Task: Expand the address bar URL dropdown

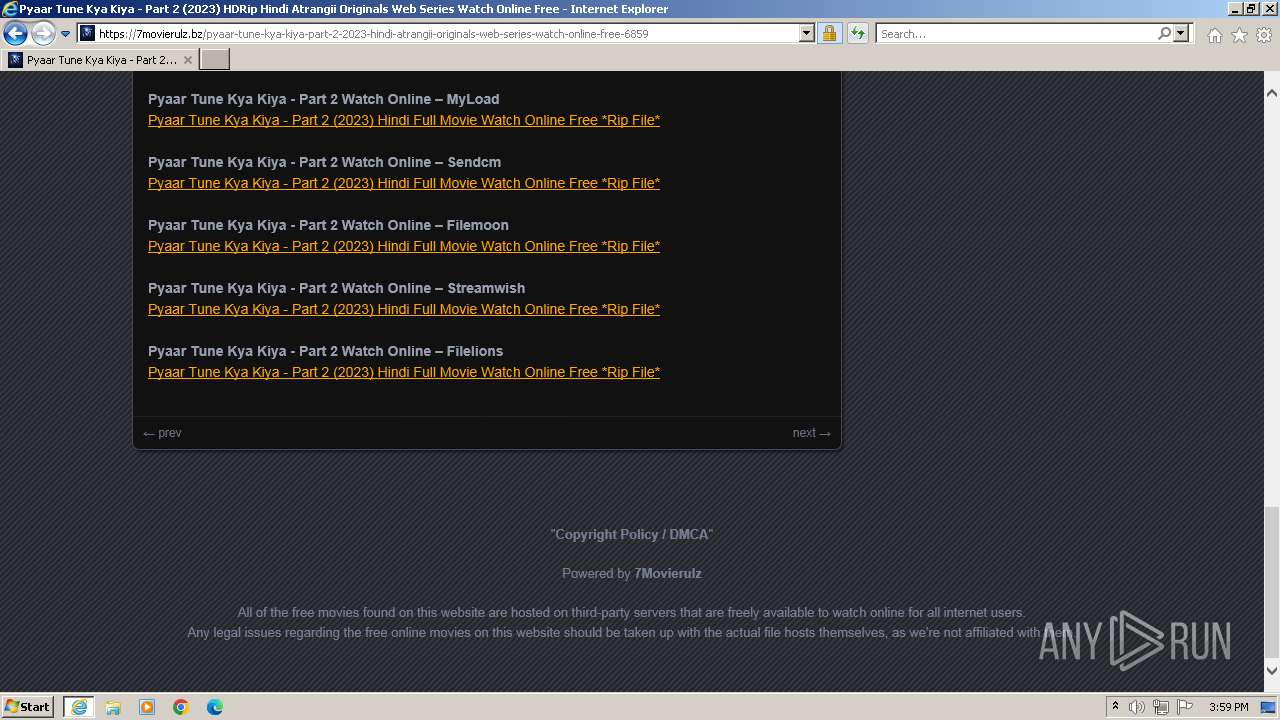Action: click(807, 34)
